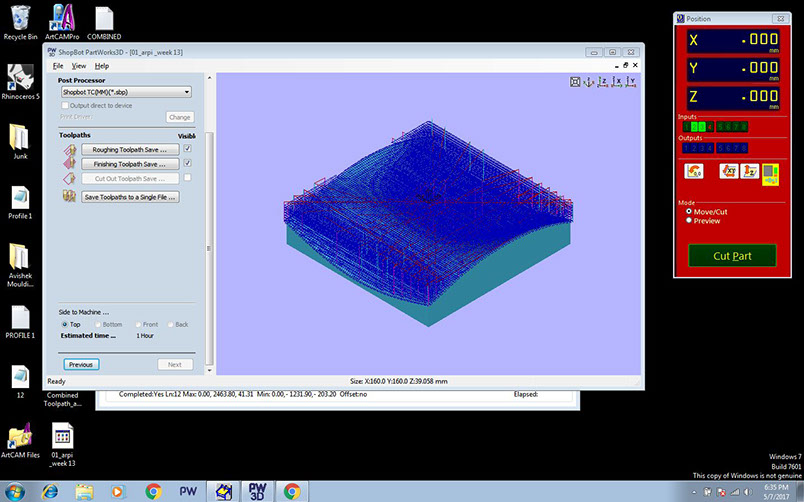The width and height of the screenshot is (804, 502).
Task: Open the ArtCAMPro desktop shortcut
Action: click(62, 23)
